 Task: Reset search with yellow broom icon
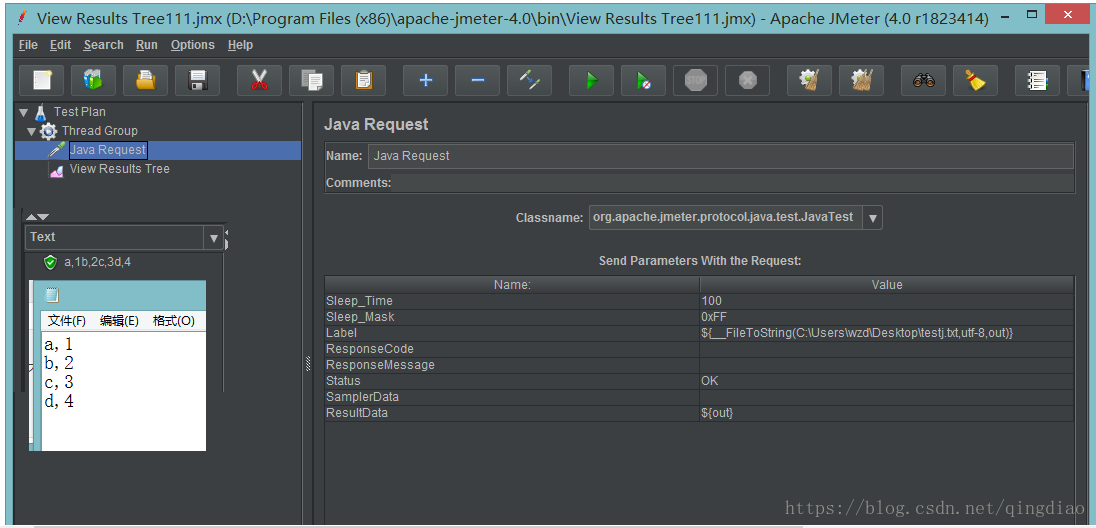pos(975,80)
